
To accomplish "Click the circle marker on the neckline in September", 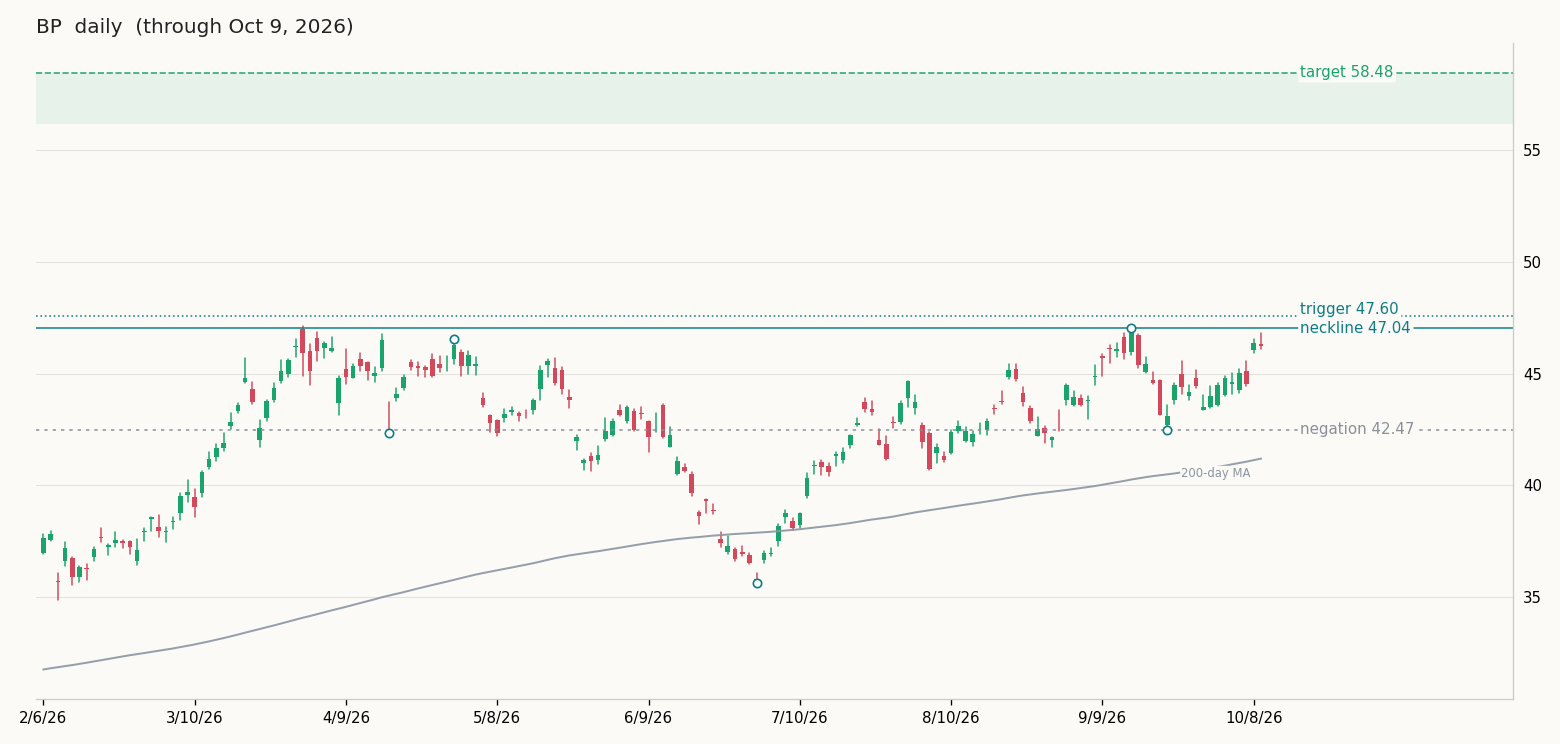I will pos(1131,328).
